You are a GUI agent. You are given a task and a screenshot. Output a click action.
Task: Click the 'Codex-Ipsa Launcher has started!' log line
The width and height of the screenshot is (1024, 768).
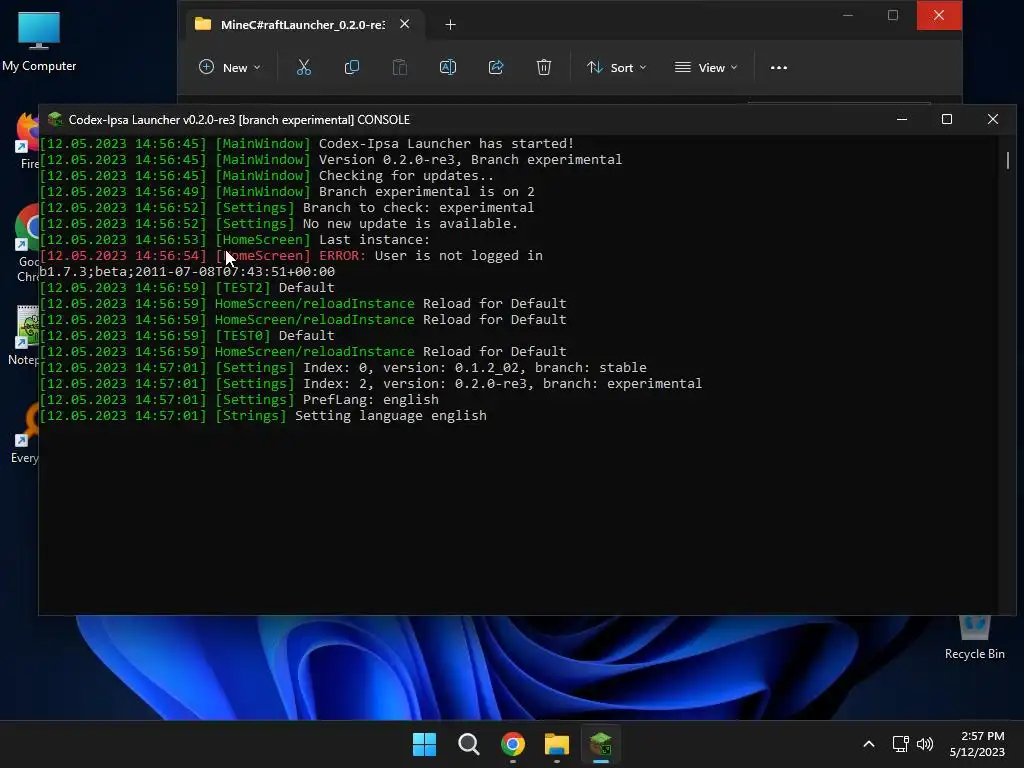click(307, 144)
